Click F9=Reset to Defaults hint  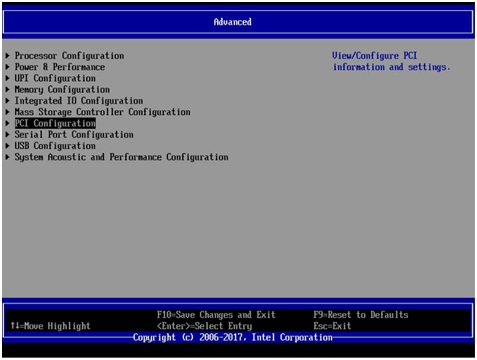[x=361, y=315]
